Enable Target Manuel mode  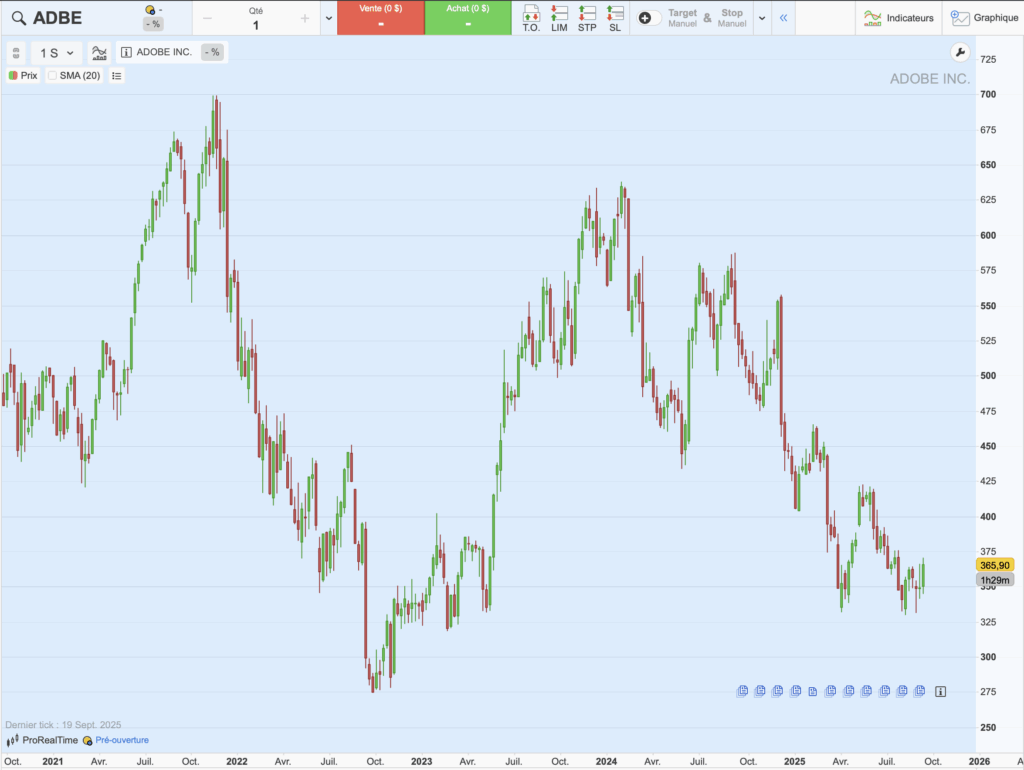(x=685, y=18)
